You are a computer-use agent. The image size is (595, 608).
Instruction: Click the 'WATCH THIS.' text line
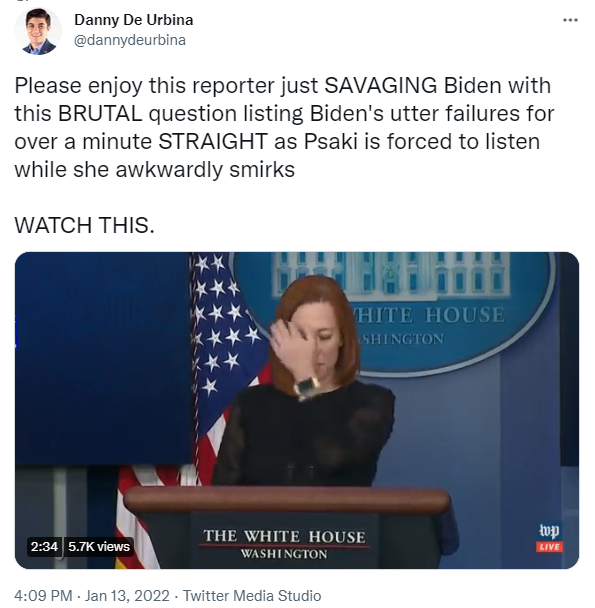tap(85, 225)
